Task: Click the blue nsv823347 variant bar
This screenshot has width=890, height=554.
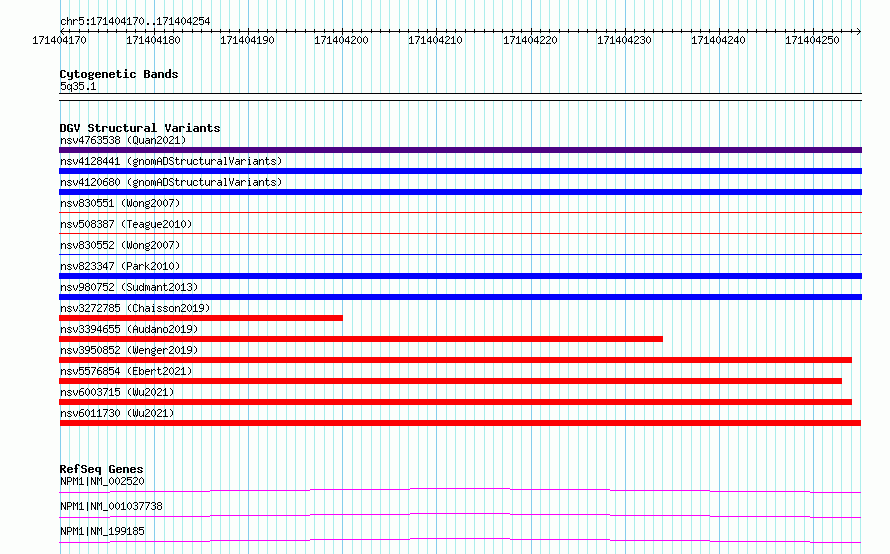Action: pos(460,276)
